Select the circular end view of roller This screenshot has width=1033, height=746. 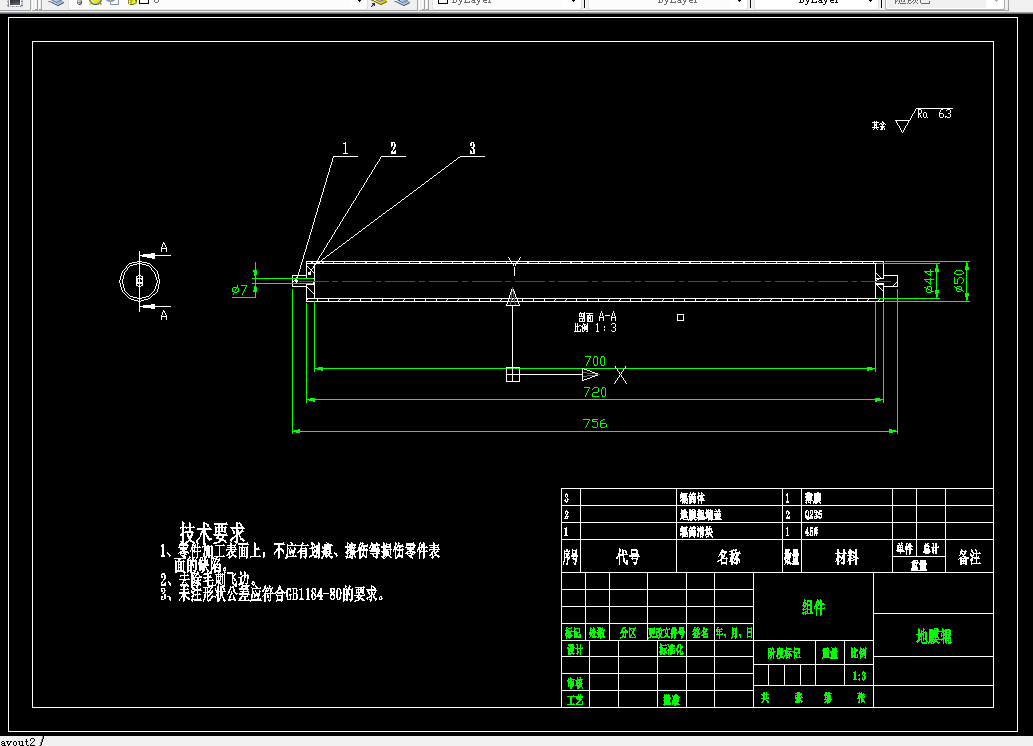coord(140,281)
